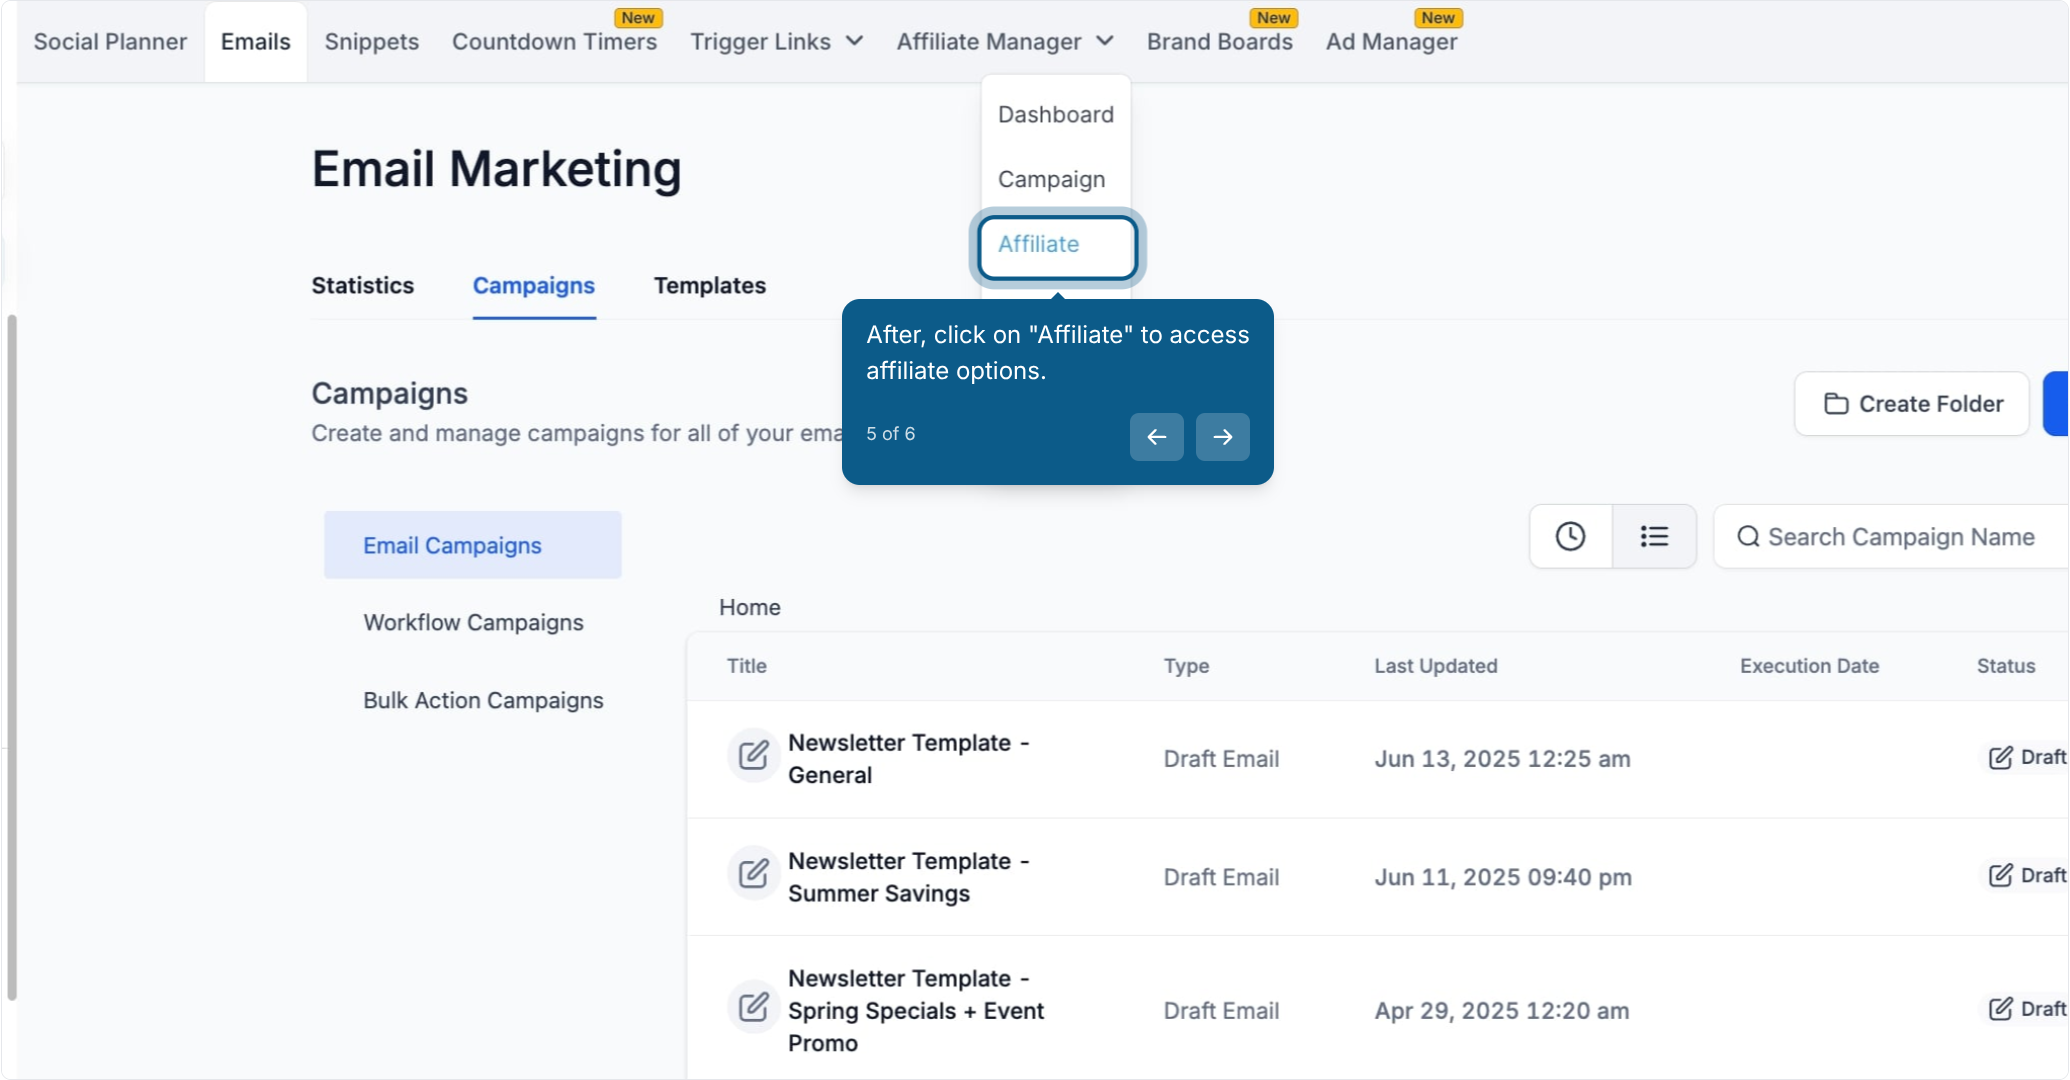Collapse the Affiliate Manager dropdown
Viewport: 2070px width, 1080px height.
click(x=1005, y=42)
